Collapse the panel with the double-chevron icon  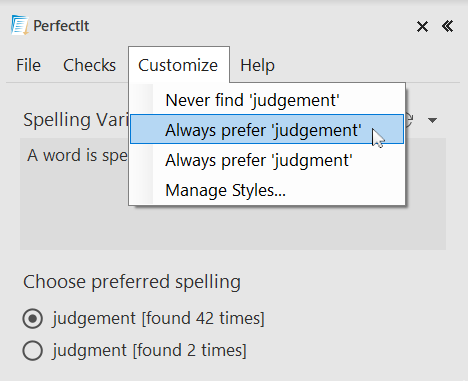click(447, 26)
